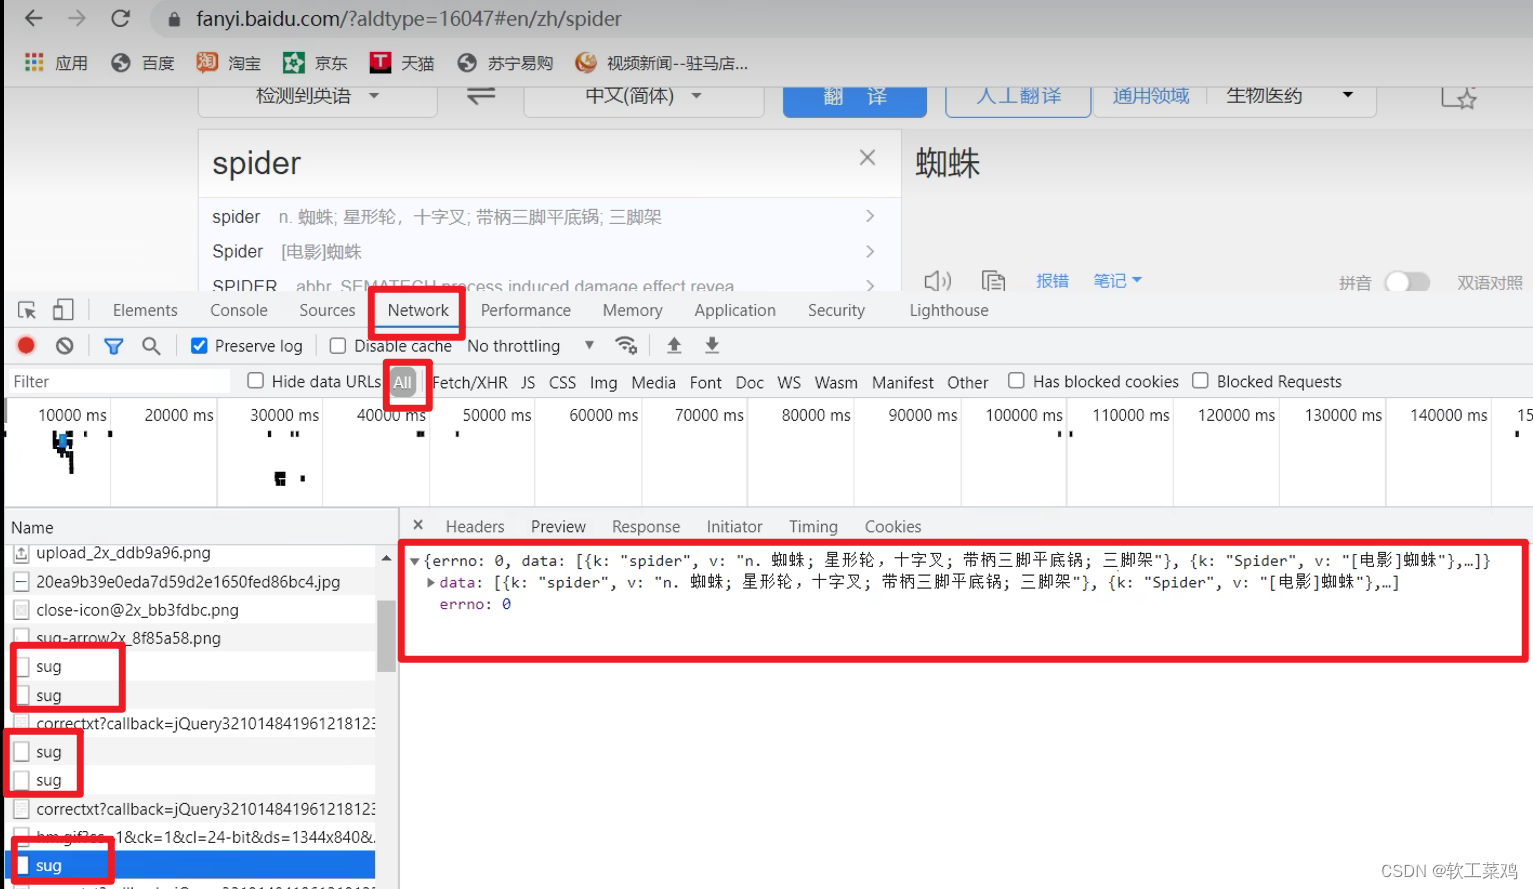Open the 苏宁易购 bookmark
The width and height of the screenshot is (1533, 889).
[x=505, y=63]
